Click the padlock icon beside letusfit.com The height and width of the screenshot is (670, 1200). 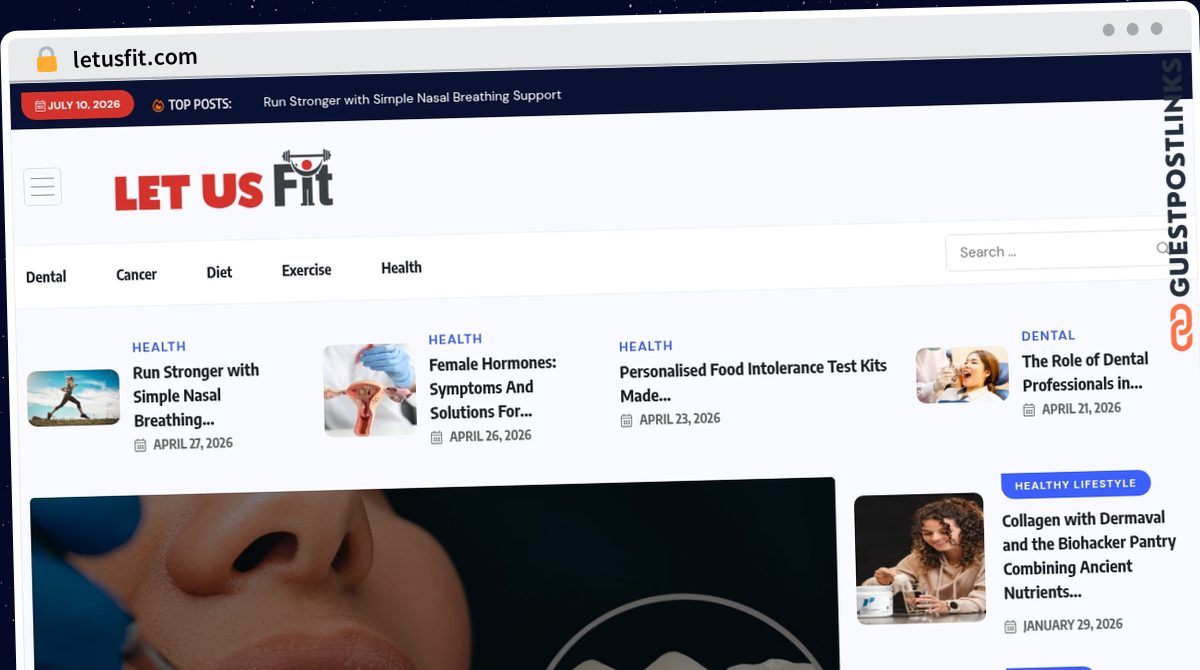46,59
